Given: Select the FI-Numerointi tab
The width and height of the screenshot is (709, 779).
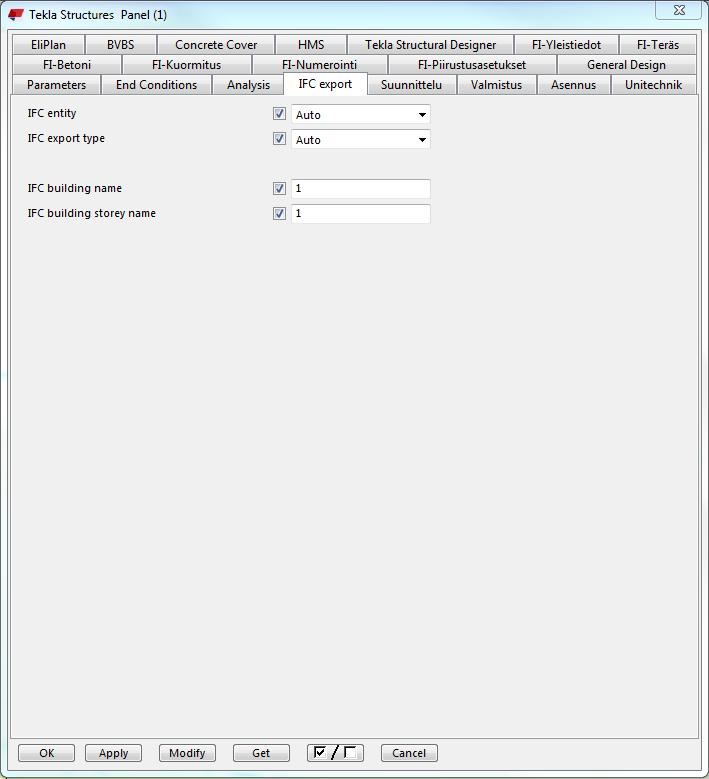Looking at the screenshot, I should [319, 65].
